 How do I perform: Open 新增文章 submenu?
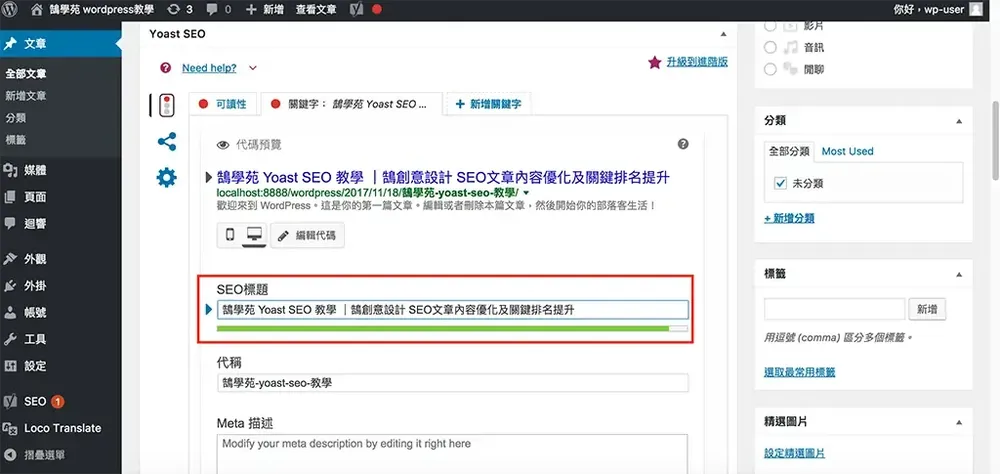click(26, 96)
